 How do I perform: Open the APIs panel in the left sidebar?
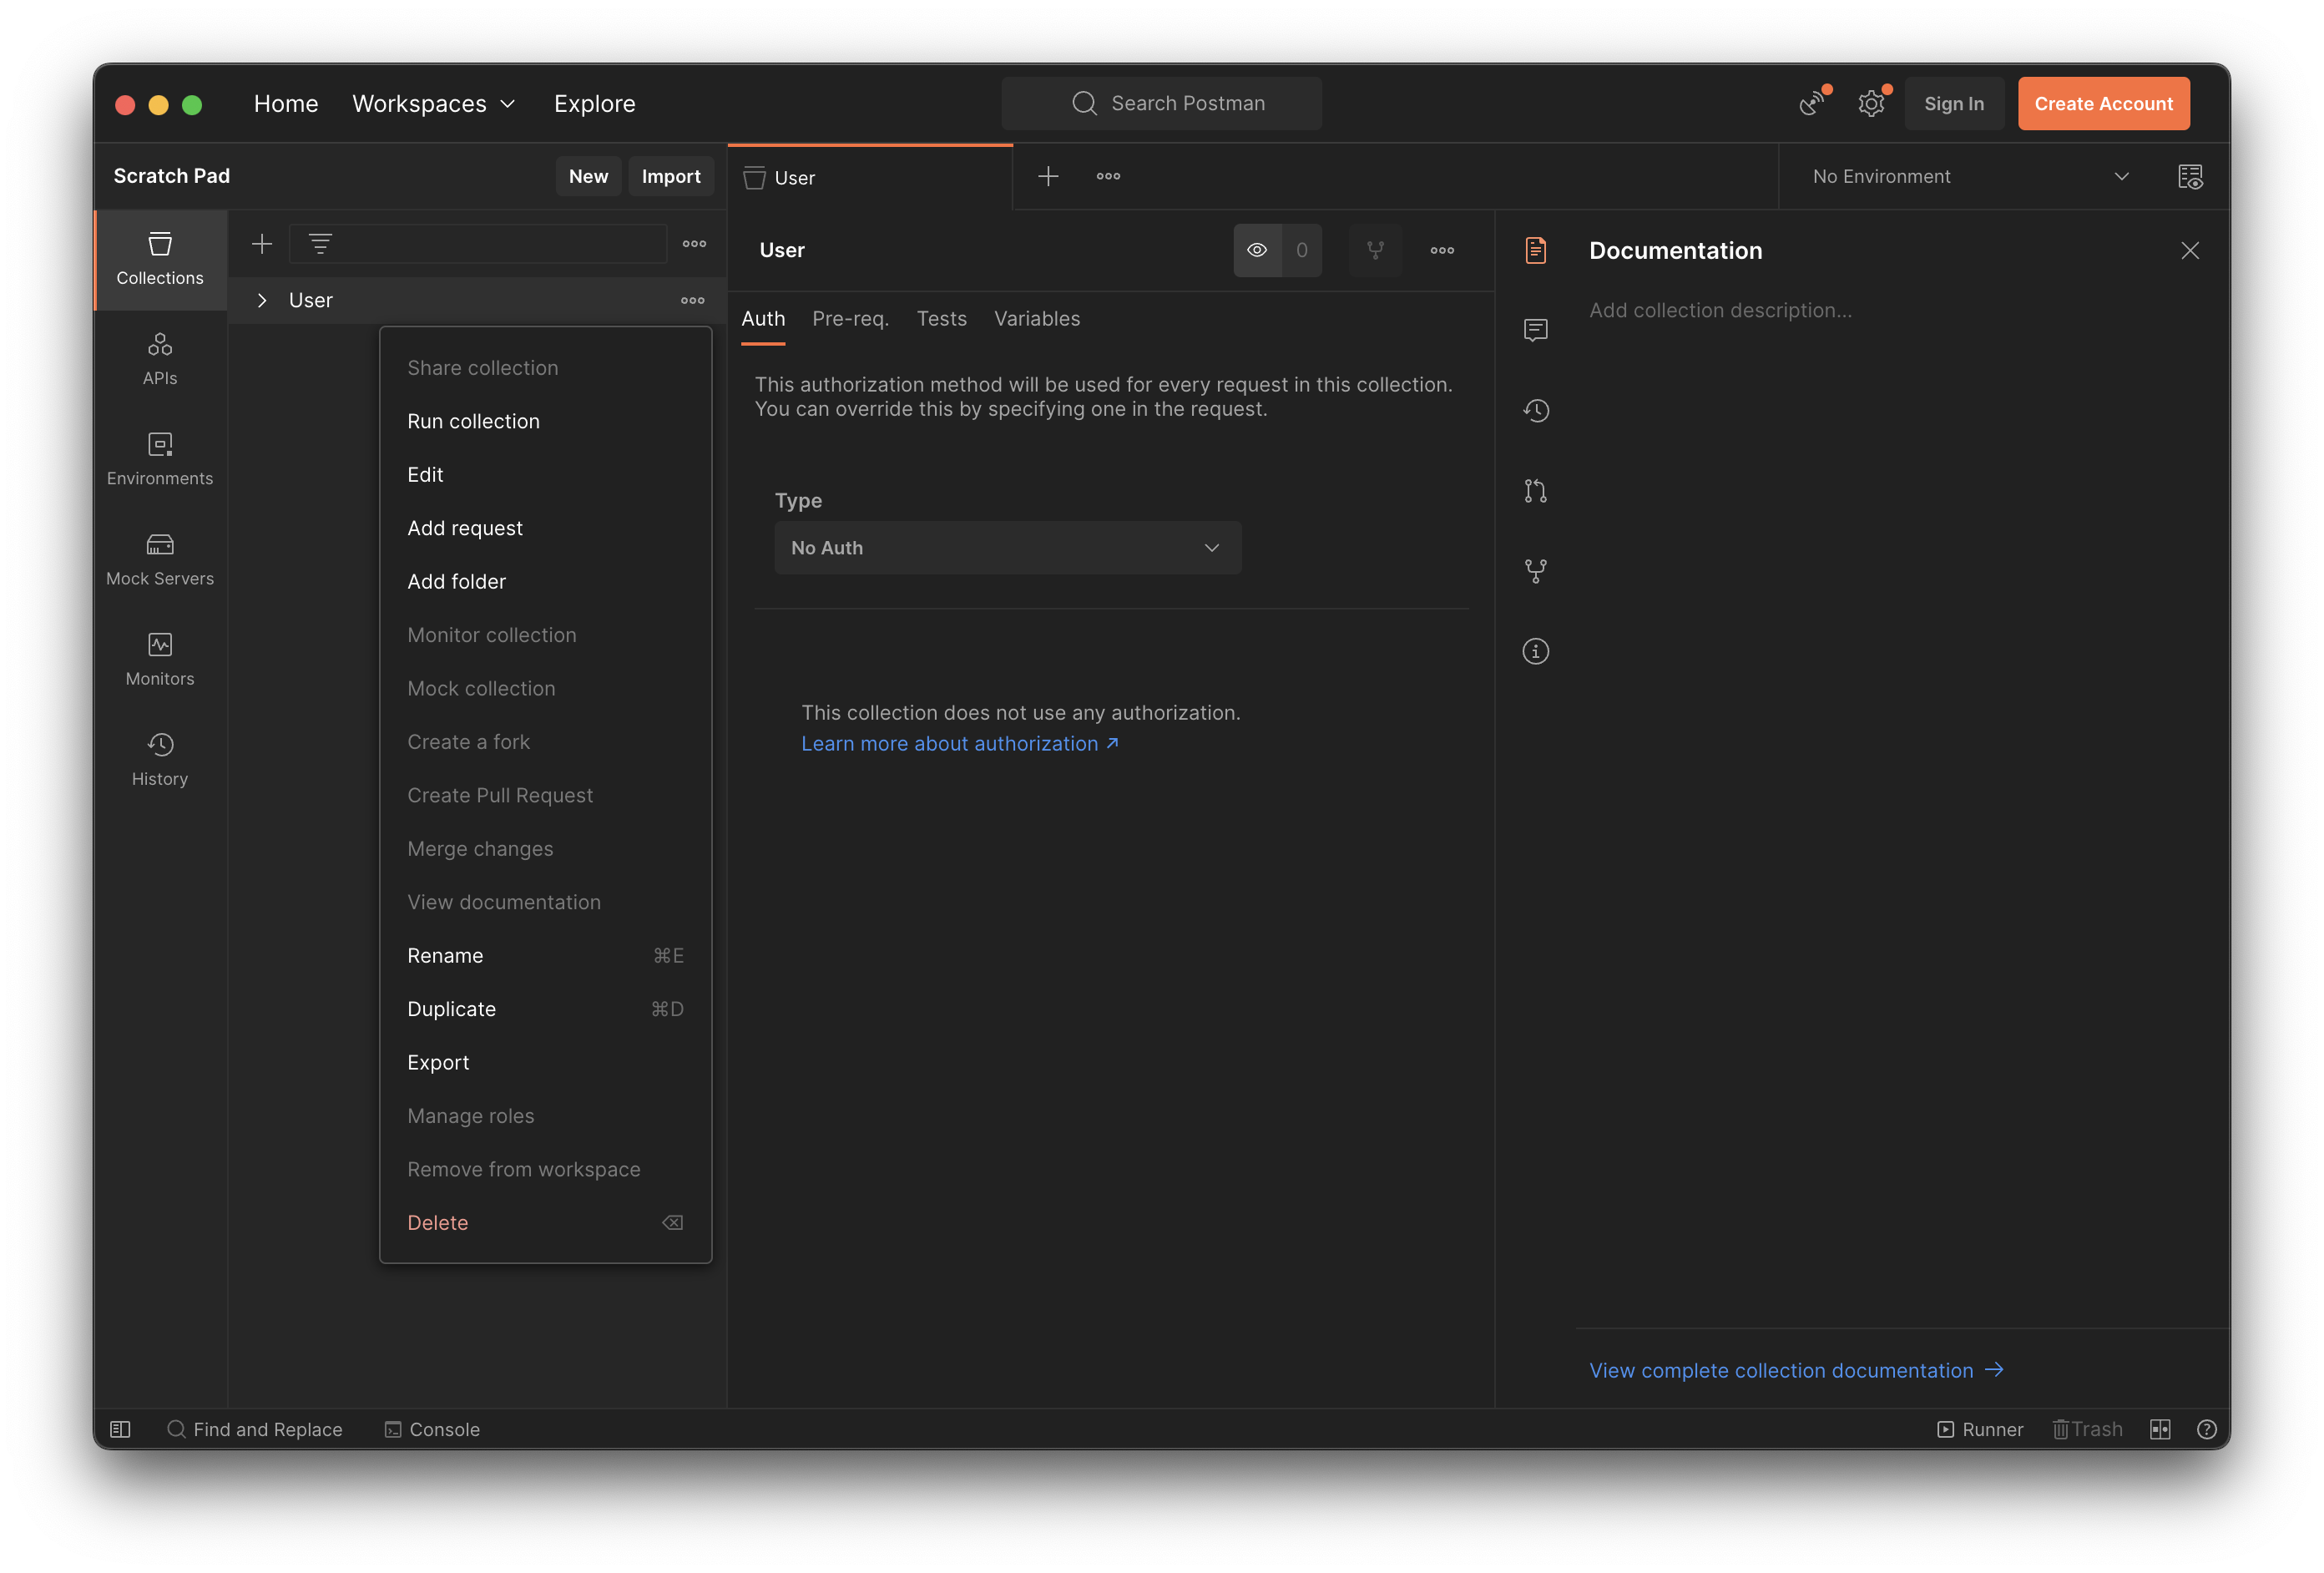(159, 357)
